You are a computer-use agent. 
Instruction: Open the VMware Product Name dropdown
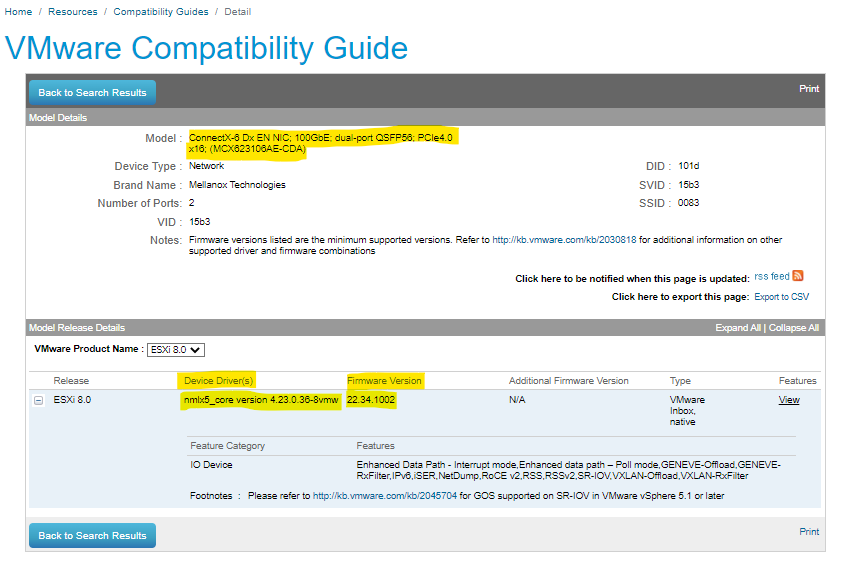[x=176, y=350]
